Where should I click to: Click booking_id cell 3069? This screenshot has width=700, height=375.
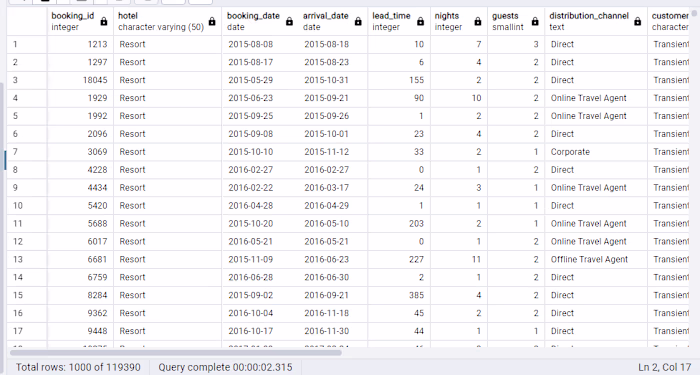pos(80,152)
